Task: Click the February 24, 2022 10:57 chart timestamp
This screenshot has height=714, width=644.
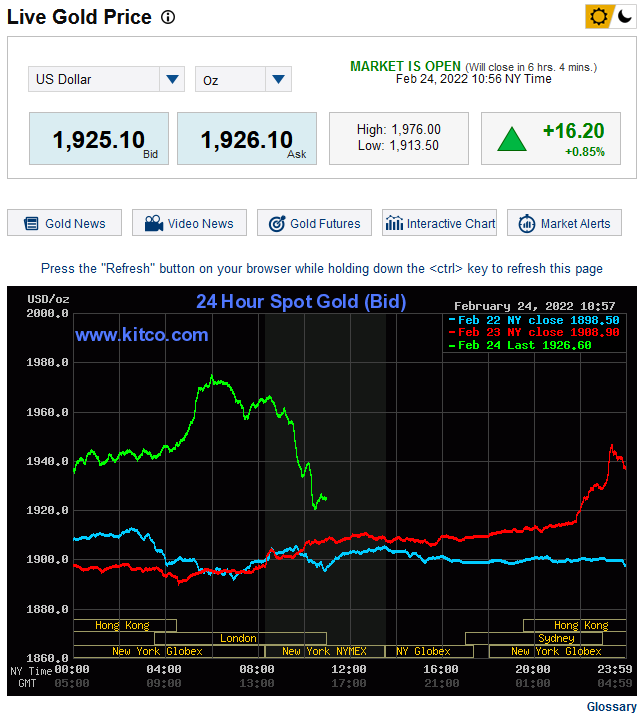Action: 535,306
